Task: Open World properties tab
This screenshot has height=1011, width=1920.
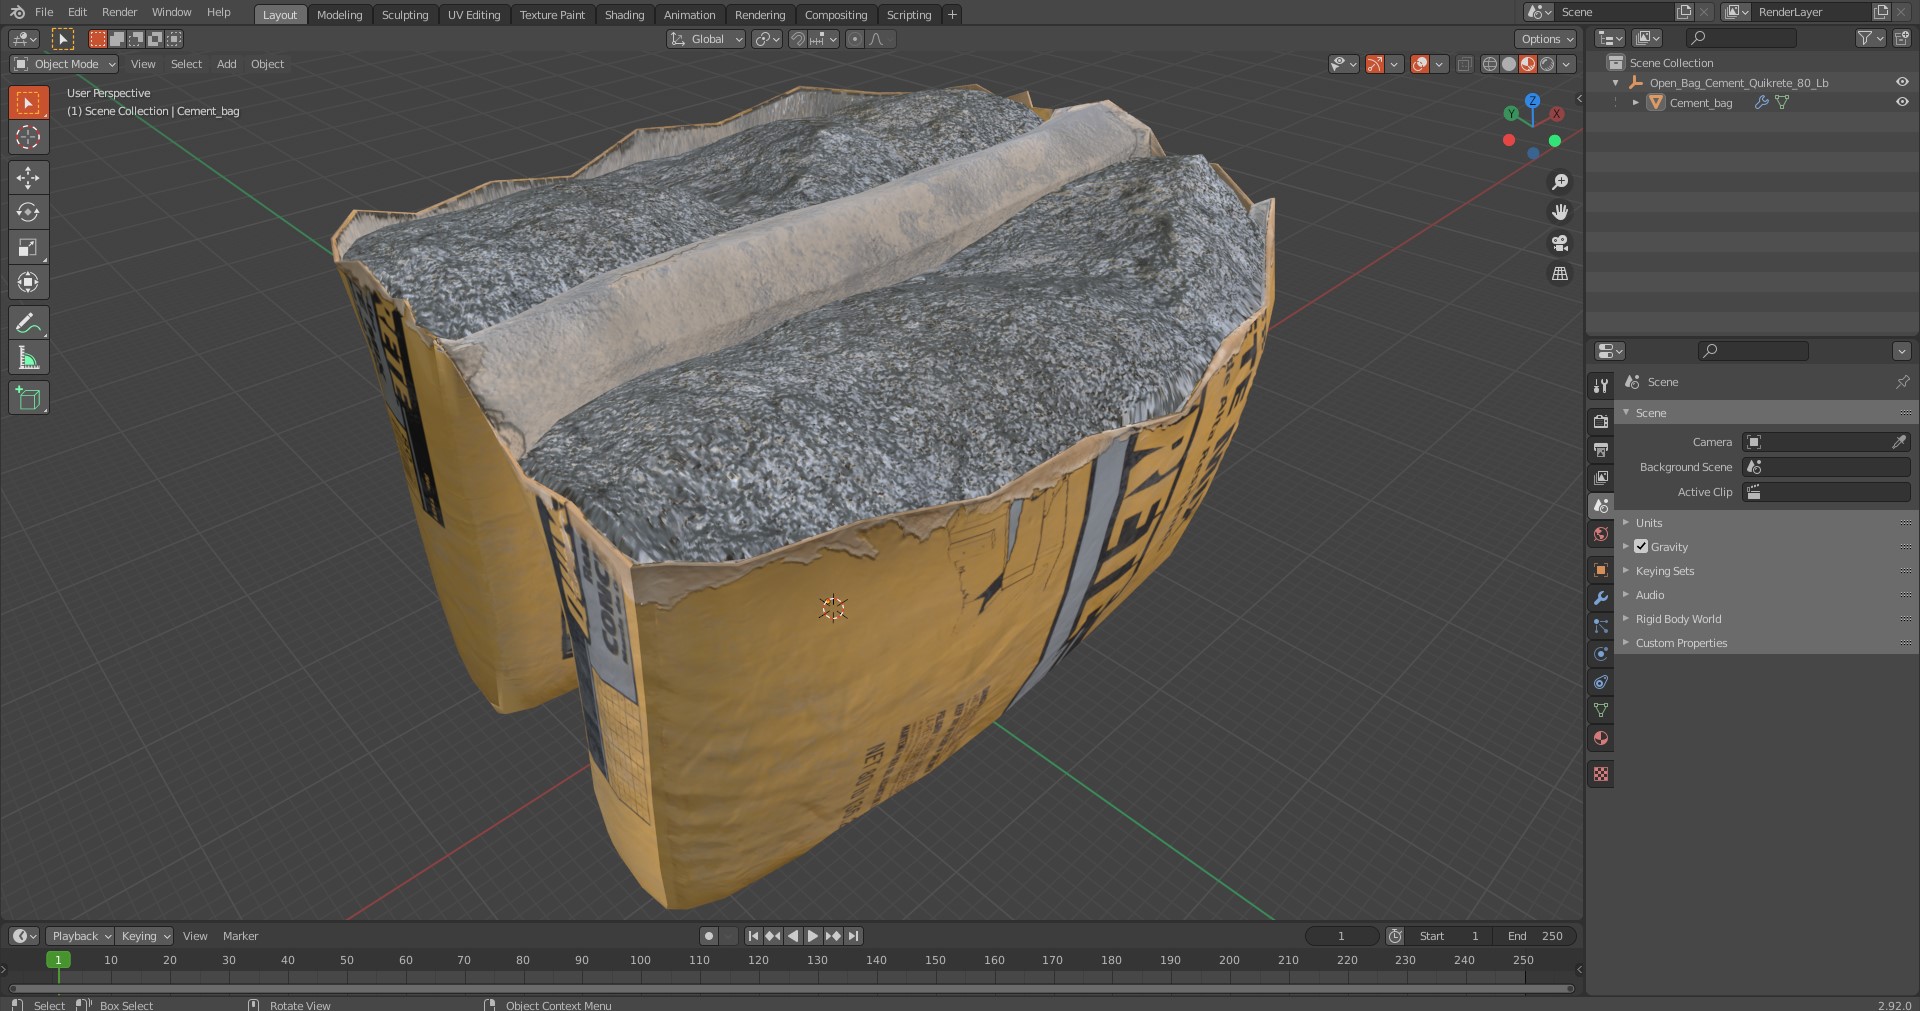Action: pyautogui.click(x=1601, y=534)
